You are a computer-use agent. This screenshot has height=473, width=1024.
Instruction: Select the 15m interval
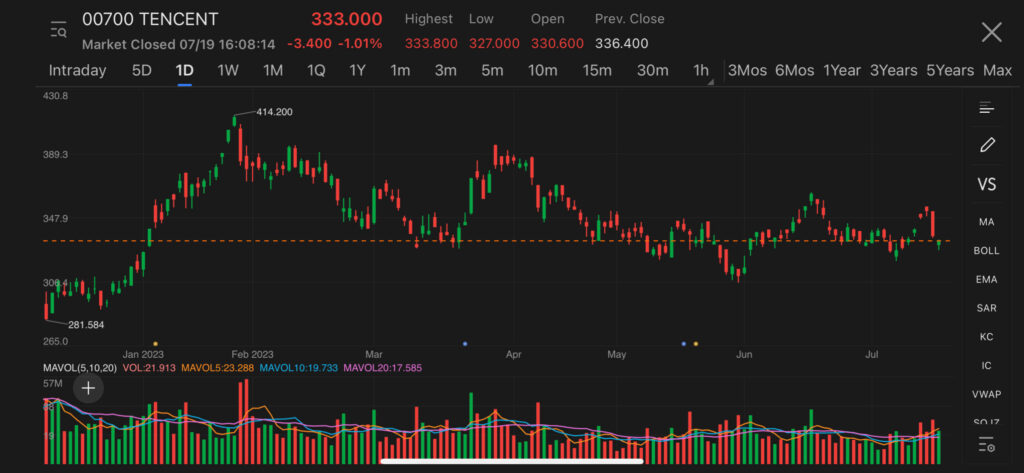(597, 71)
